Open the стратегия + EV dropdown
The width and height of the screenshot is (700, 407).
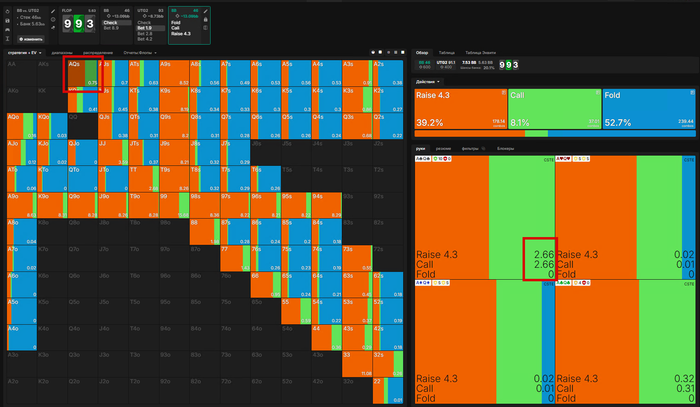25,53
